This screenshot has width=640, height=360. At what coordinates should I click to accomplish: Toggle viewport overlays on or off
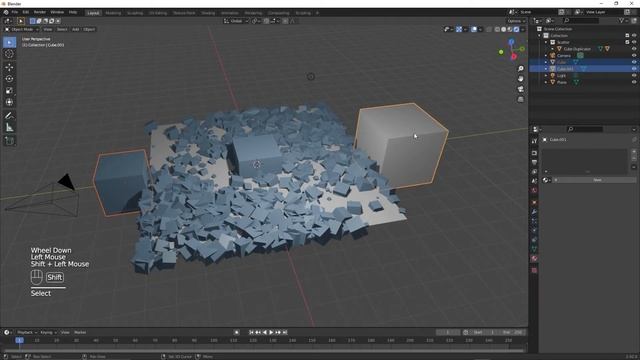coord(474,29)
